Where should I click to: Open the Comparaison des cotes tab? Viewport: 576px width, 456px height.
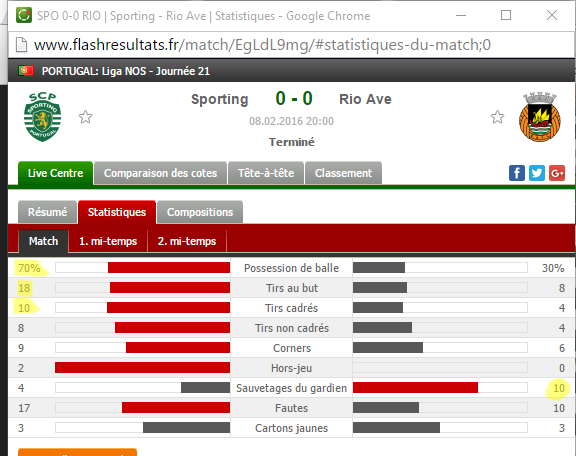(x=161, y=173)
